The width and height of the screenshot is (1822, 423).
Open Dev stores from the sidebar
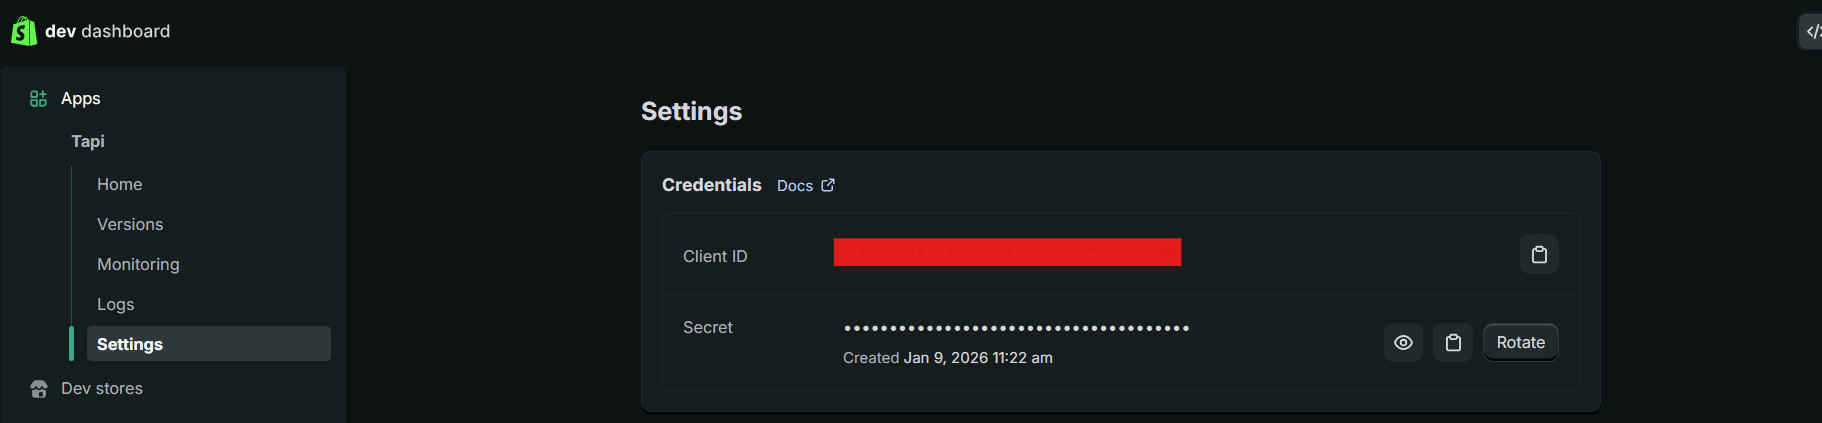(x=102, y=388)
